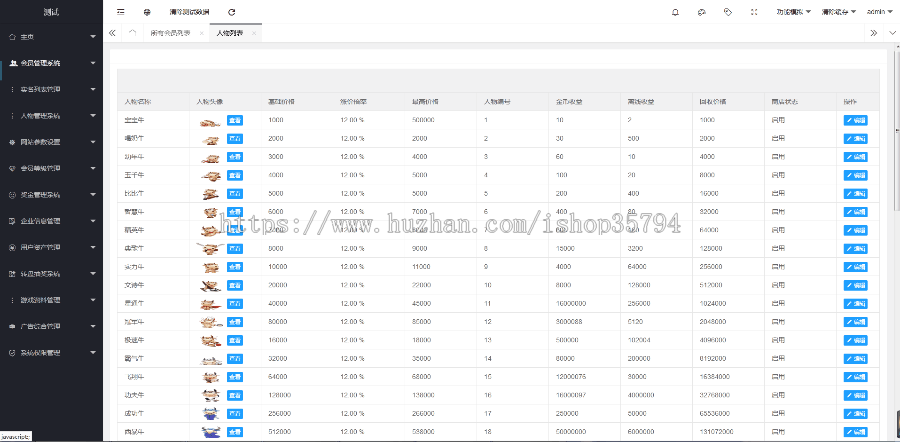Open notifications via the bell icon
900x442 pixels.
[675, 12]
